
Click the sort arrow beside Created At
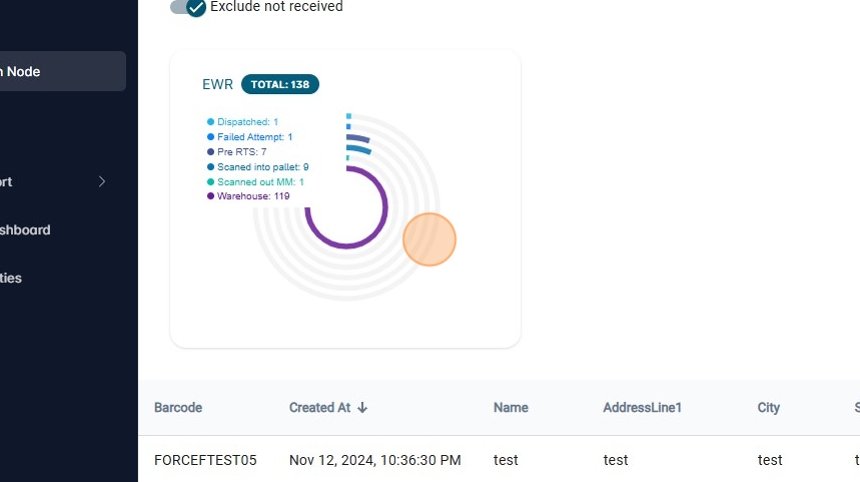coord(363,408)
